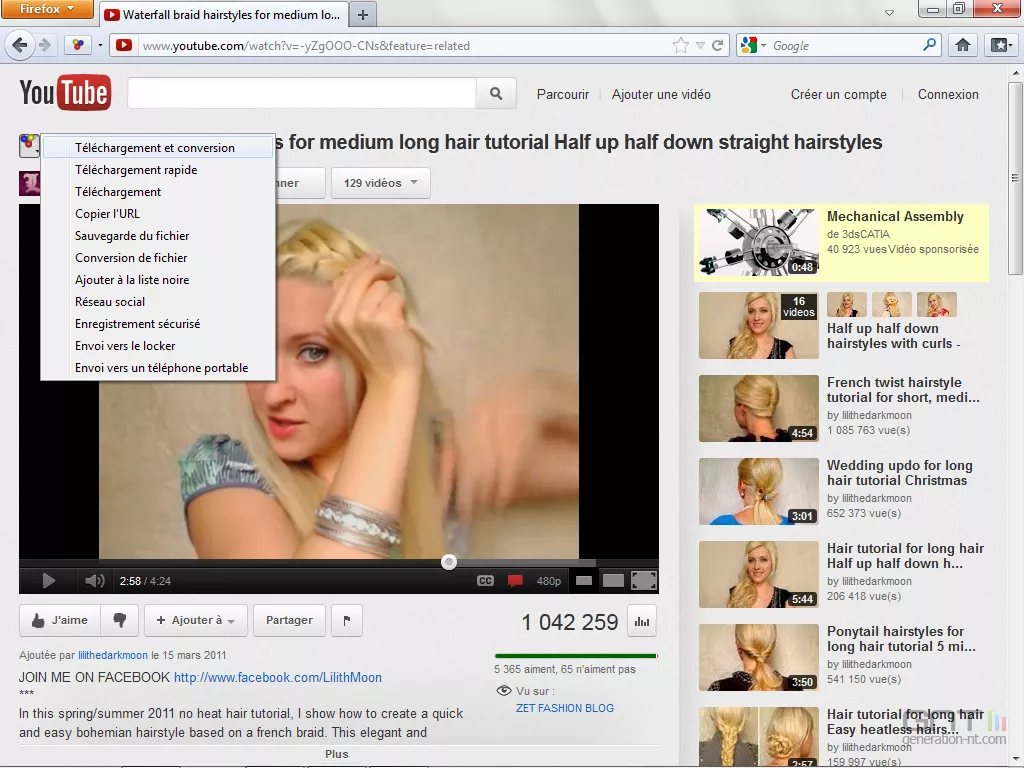This screenshot has height=768, width=1024.
Task: Select Copier l'URL from the menu
Action: (x=109, y=213)
